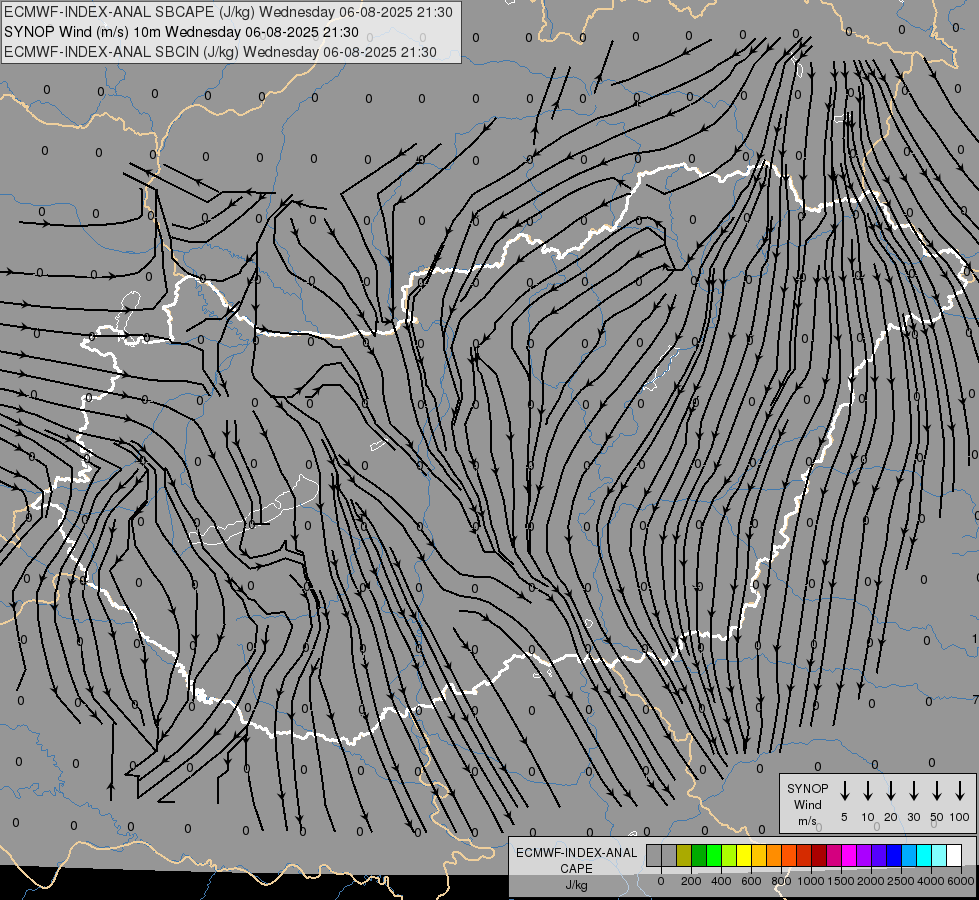Pick the azure CAPE swatch
The width and height of the screenshot is (979, 900).
[908, 855]
